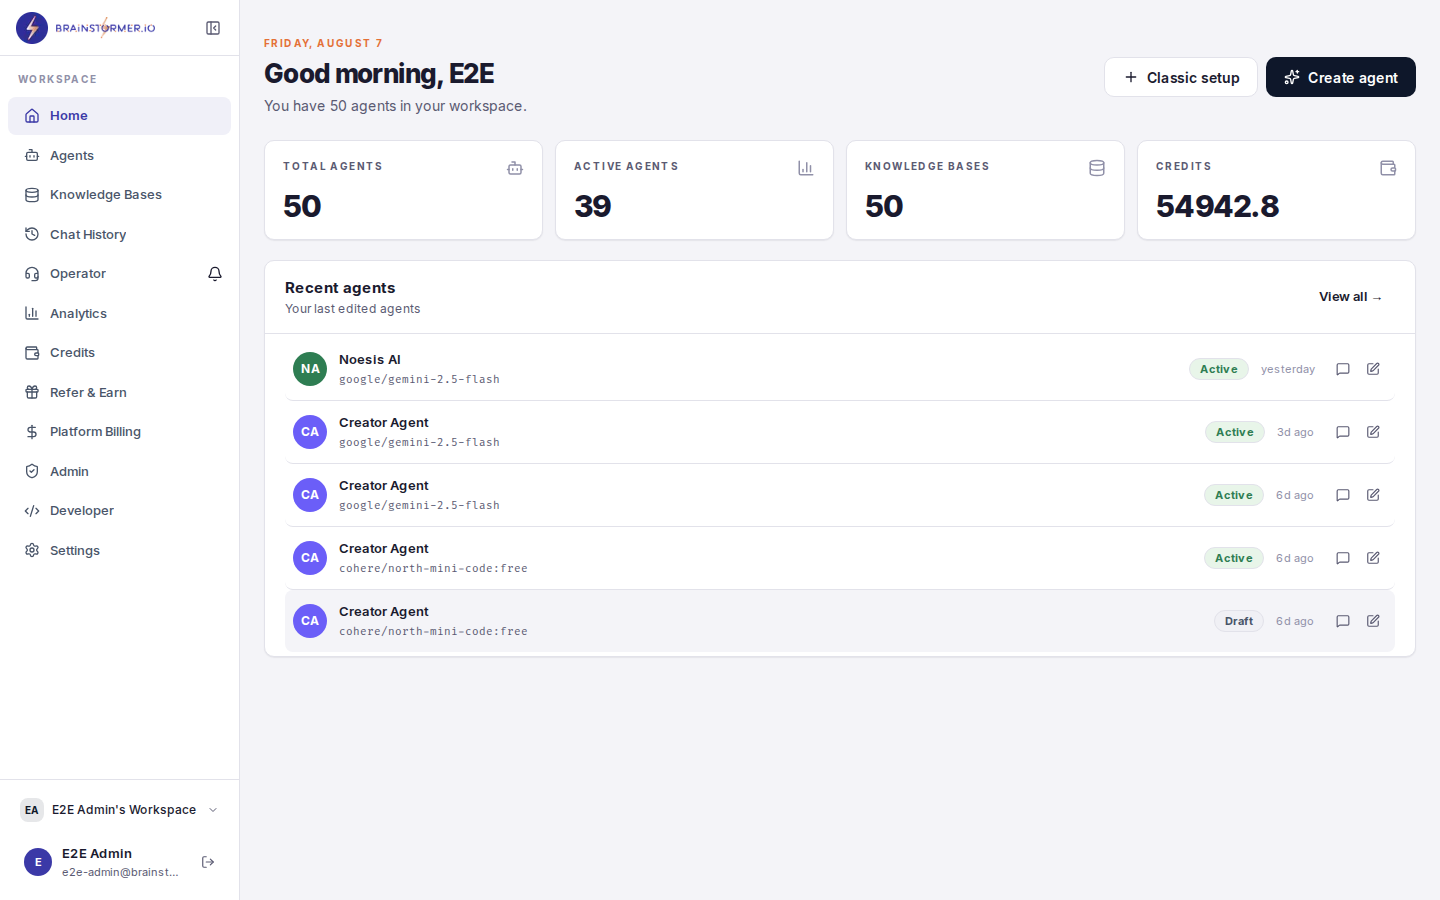
Task: Click the log out icon beside E2E Admin
Action: (208, 862)
